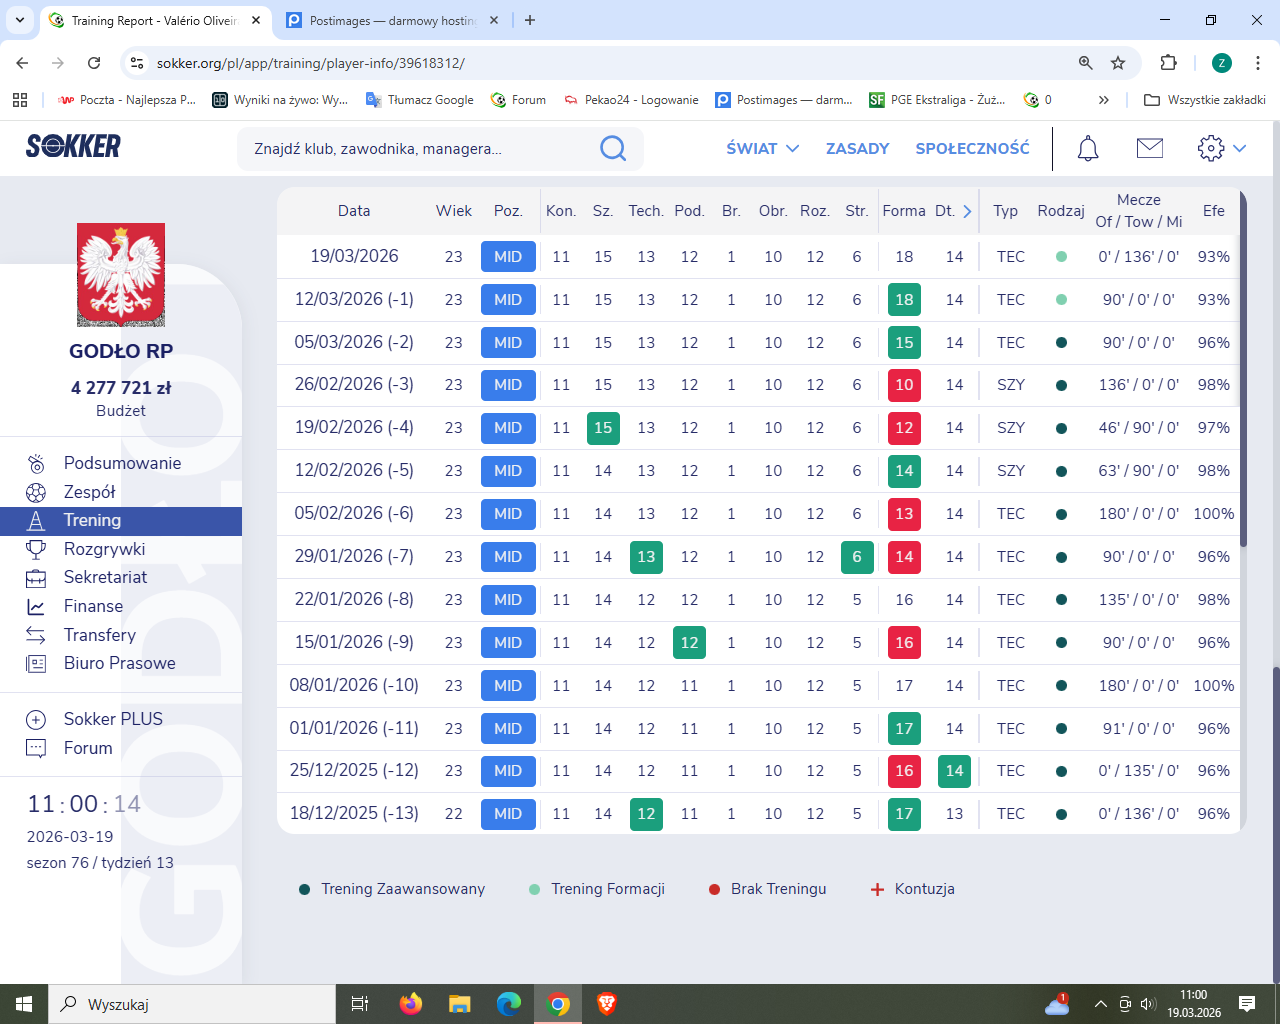The image size is (1280, 1024).
Task: Open the Tłumacz Google bookmark
Action: tap(420, 100)
